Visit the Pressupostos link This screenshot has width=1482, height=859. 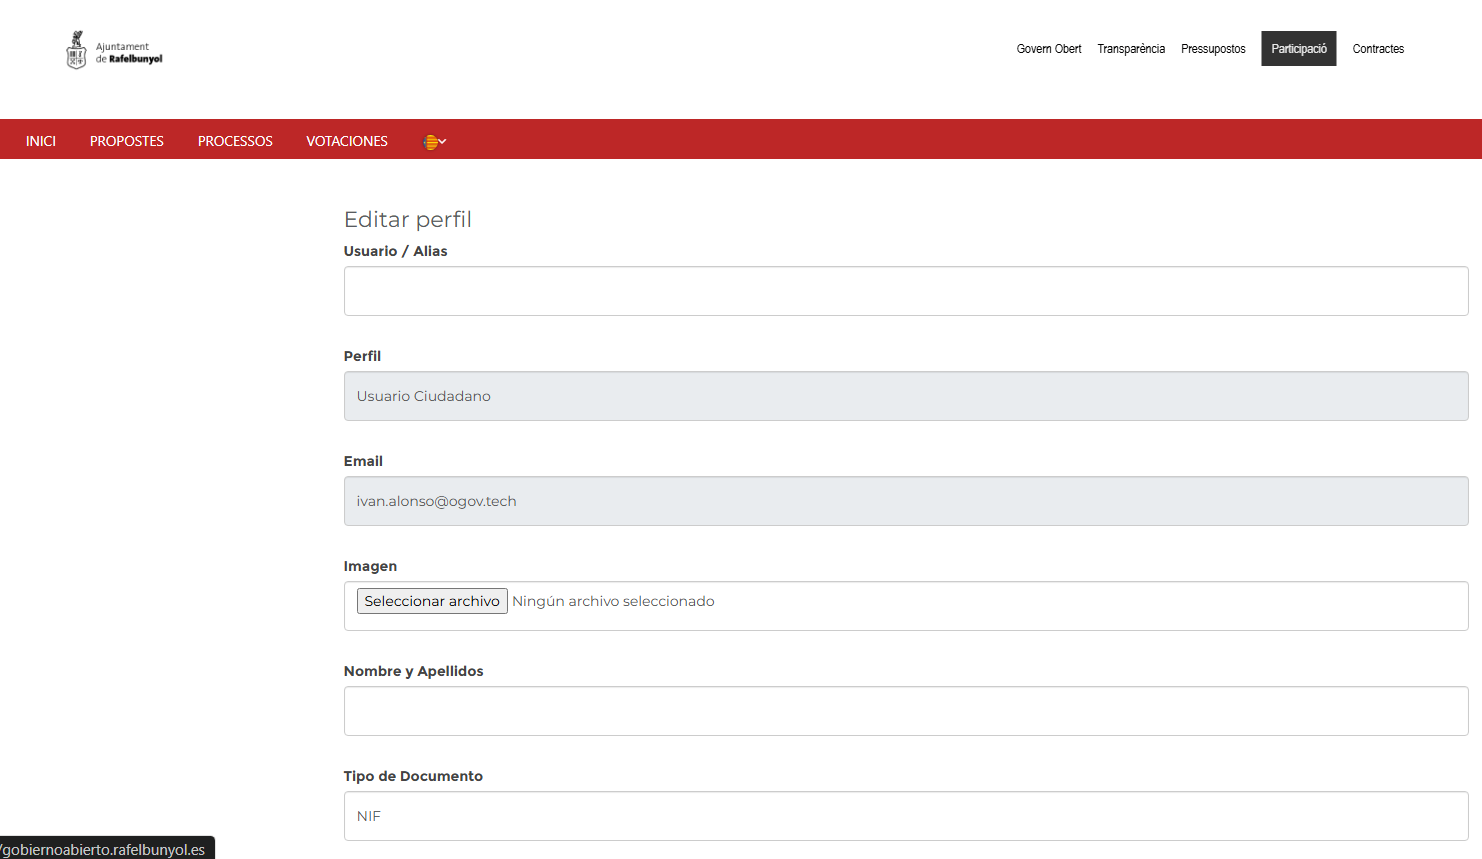[1213, 49]
